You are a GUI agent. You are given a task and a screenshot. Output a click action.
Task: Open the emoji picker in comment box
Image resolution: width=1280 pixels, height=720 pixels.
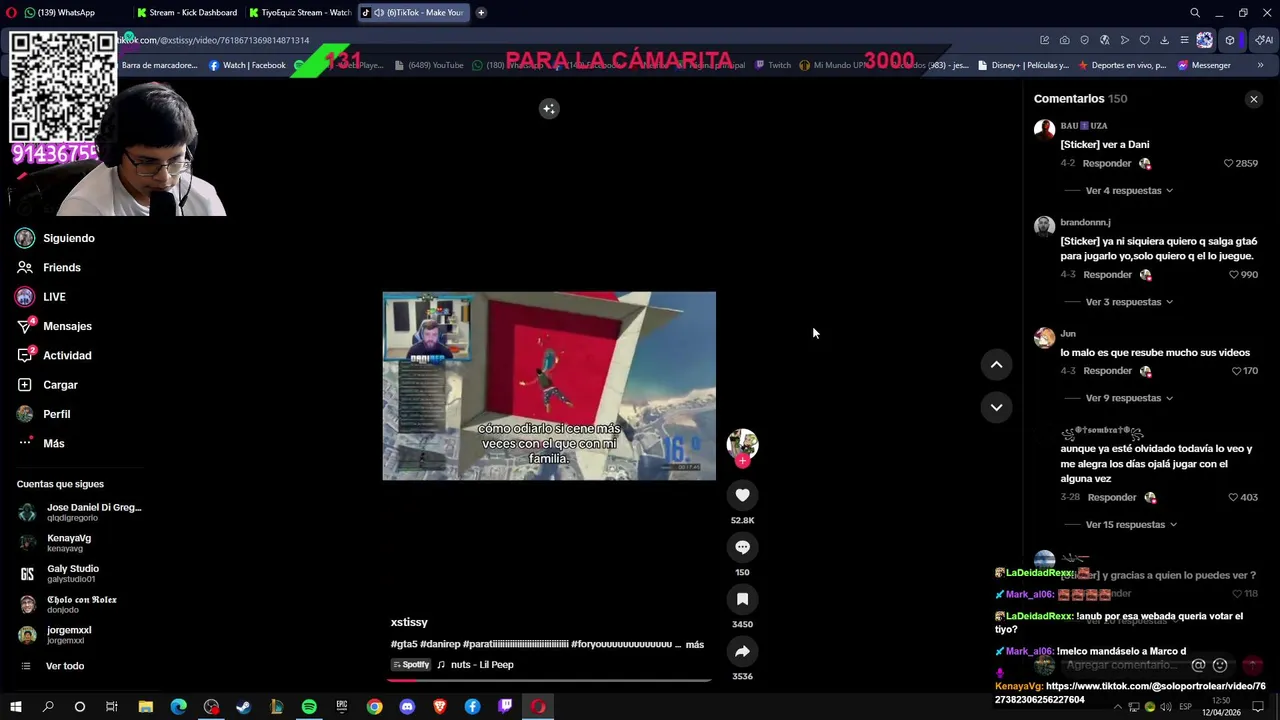(1220, 665)
